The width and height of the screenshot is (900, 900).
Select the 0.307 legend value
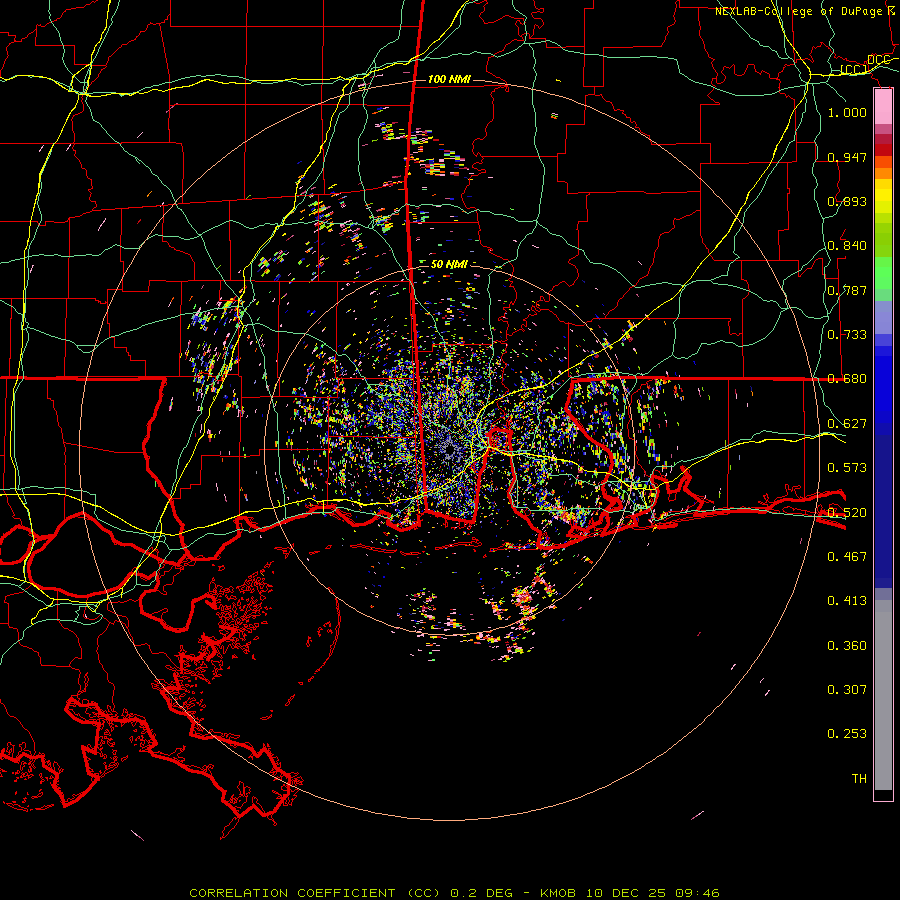[x=847, y=689]
